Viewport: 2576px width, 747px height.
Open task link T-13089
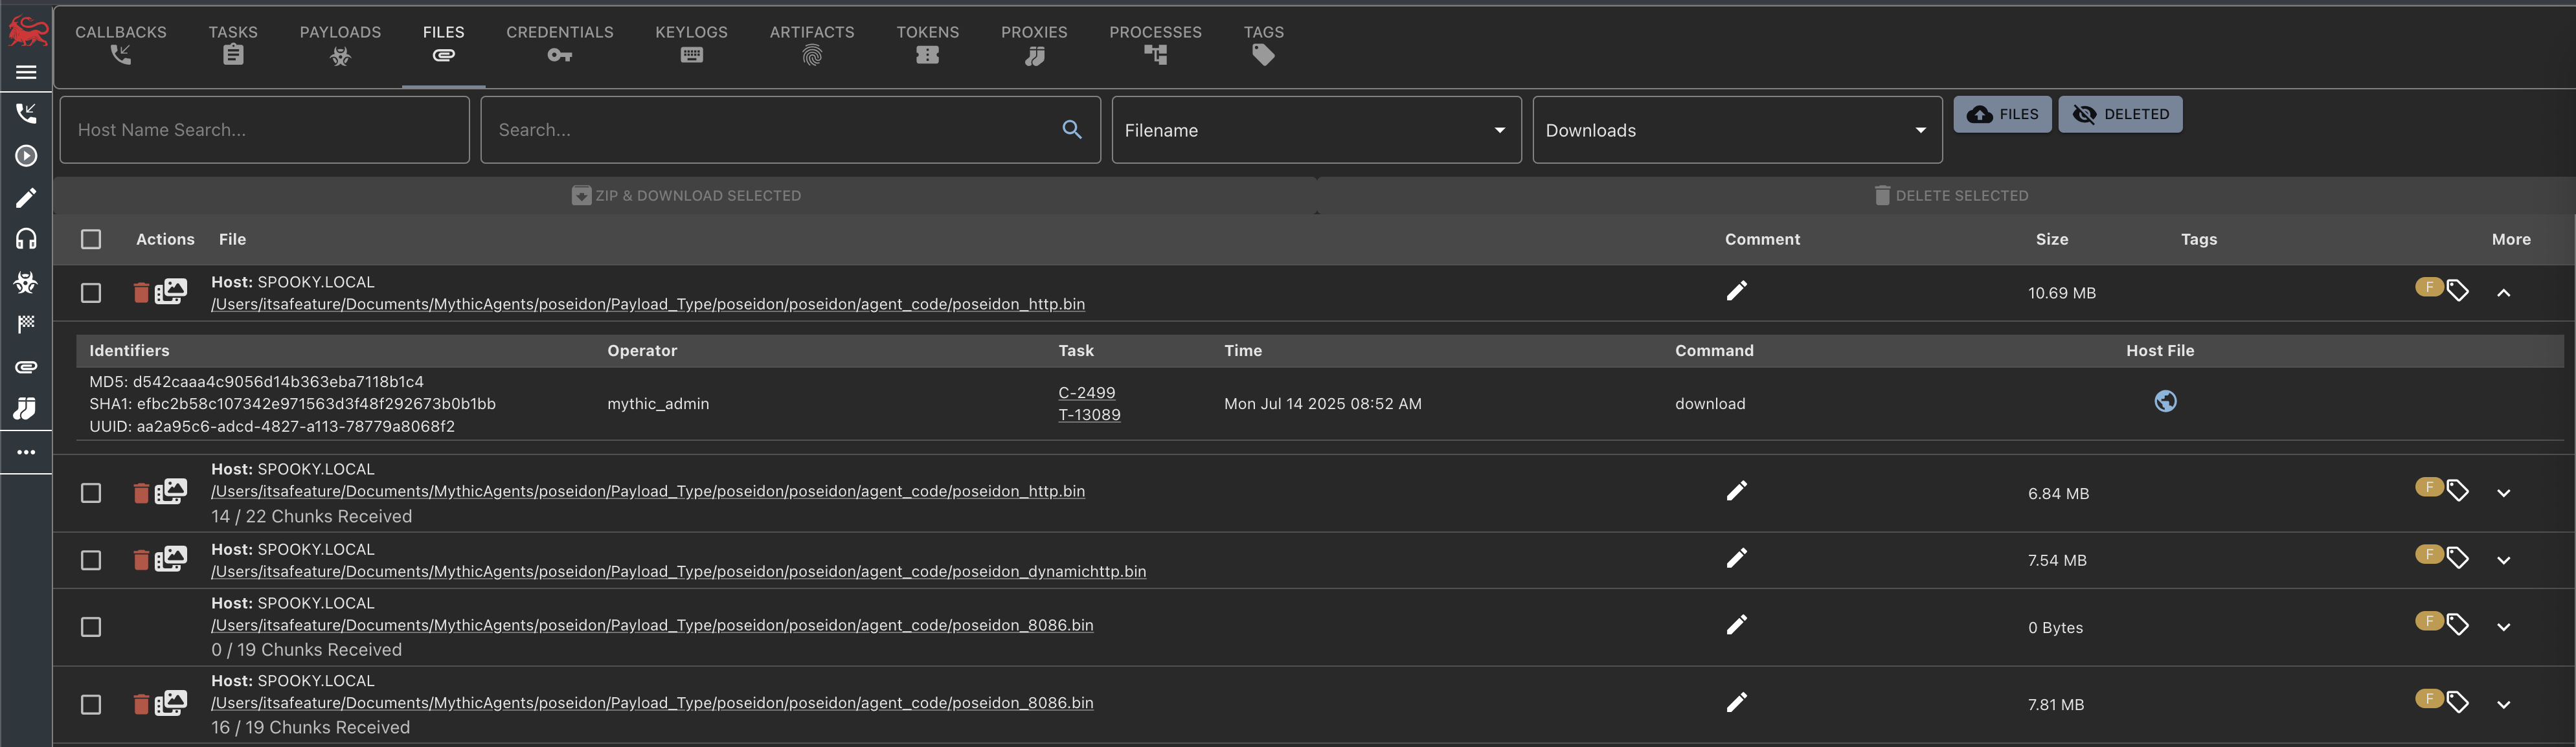tap(1089, 415)
